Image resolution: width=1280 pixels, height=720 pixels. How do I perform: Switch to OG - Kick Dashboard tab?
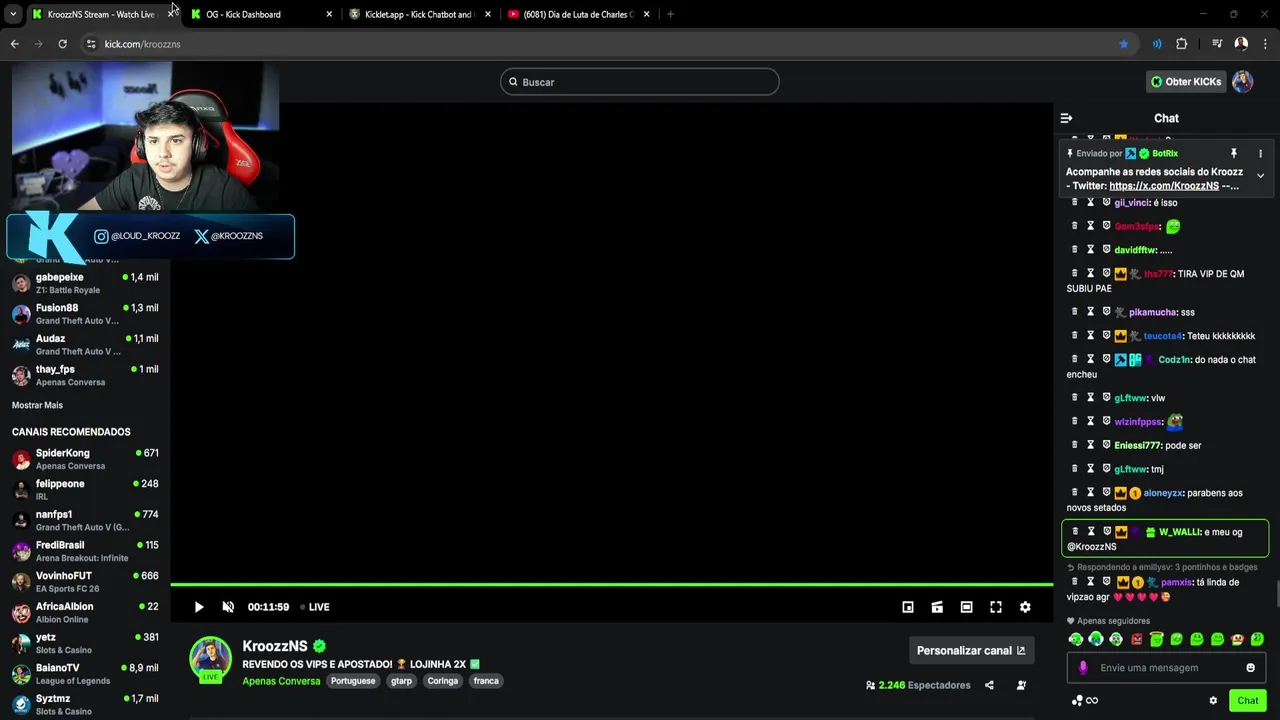(x=260, y=14)
